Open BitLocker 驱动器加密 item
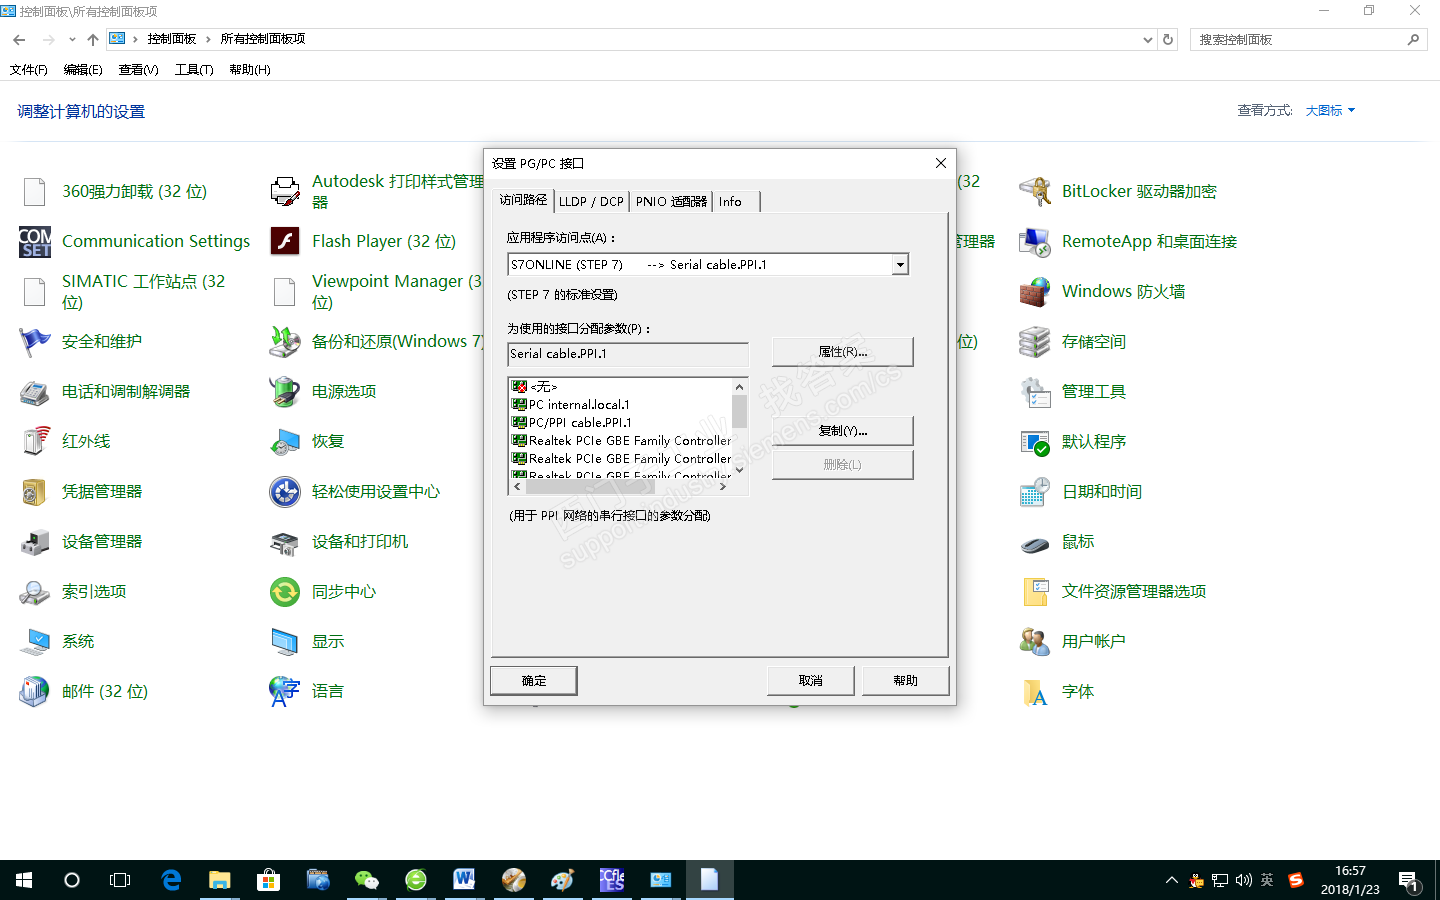 1118,191
